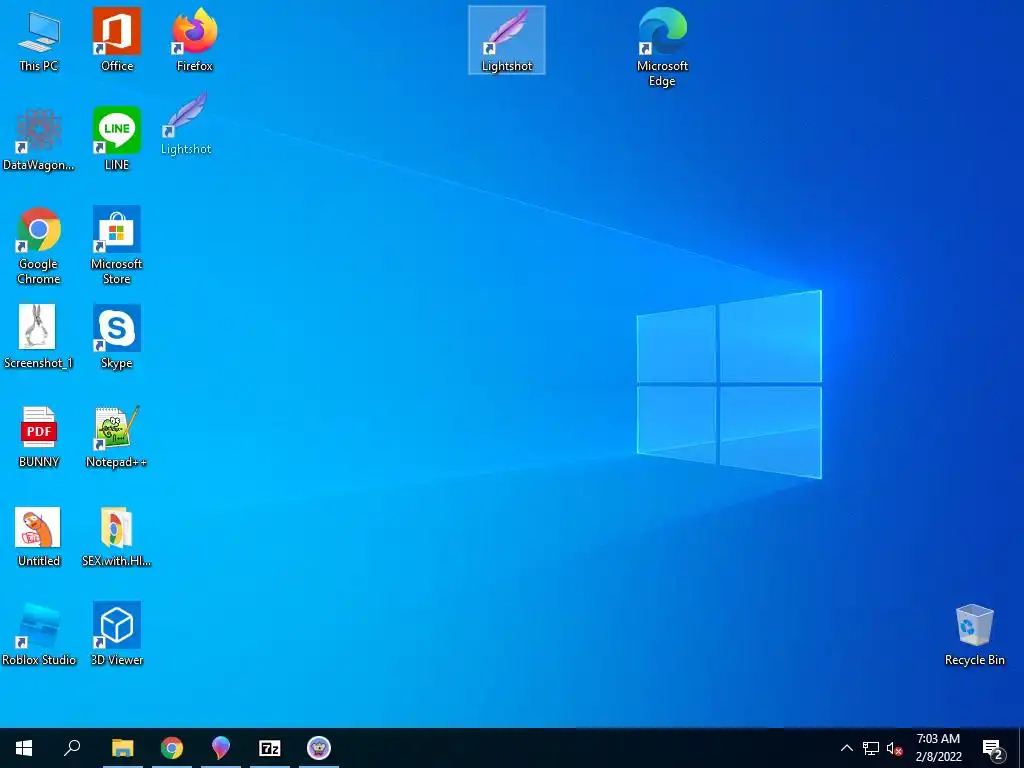Select the Recycle Bin icon
The image size is (1024, 768).
tap(974, 635)
